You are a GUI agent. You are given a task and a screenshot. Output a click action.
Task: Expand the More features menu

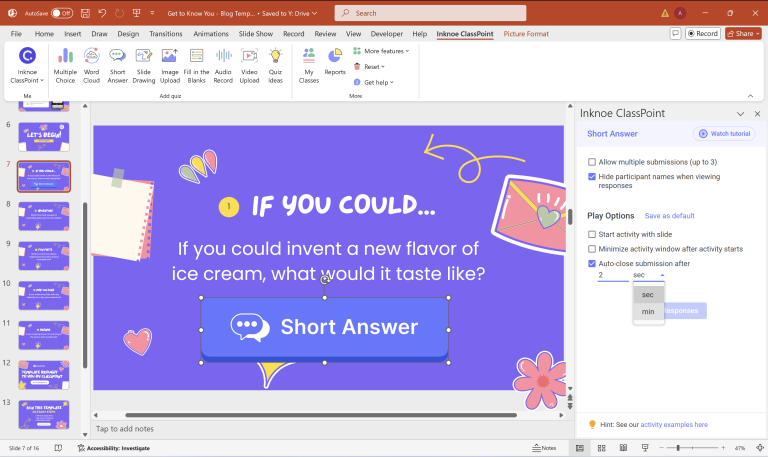click(x=381, y=51)
